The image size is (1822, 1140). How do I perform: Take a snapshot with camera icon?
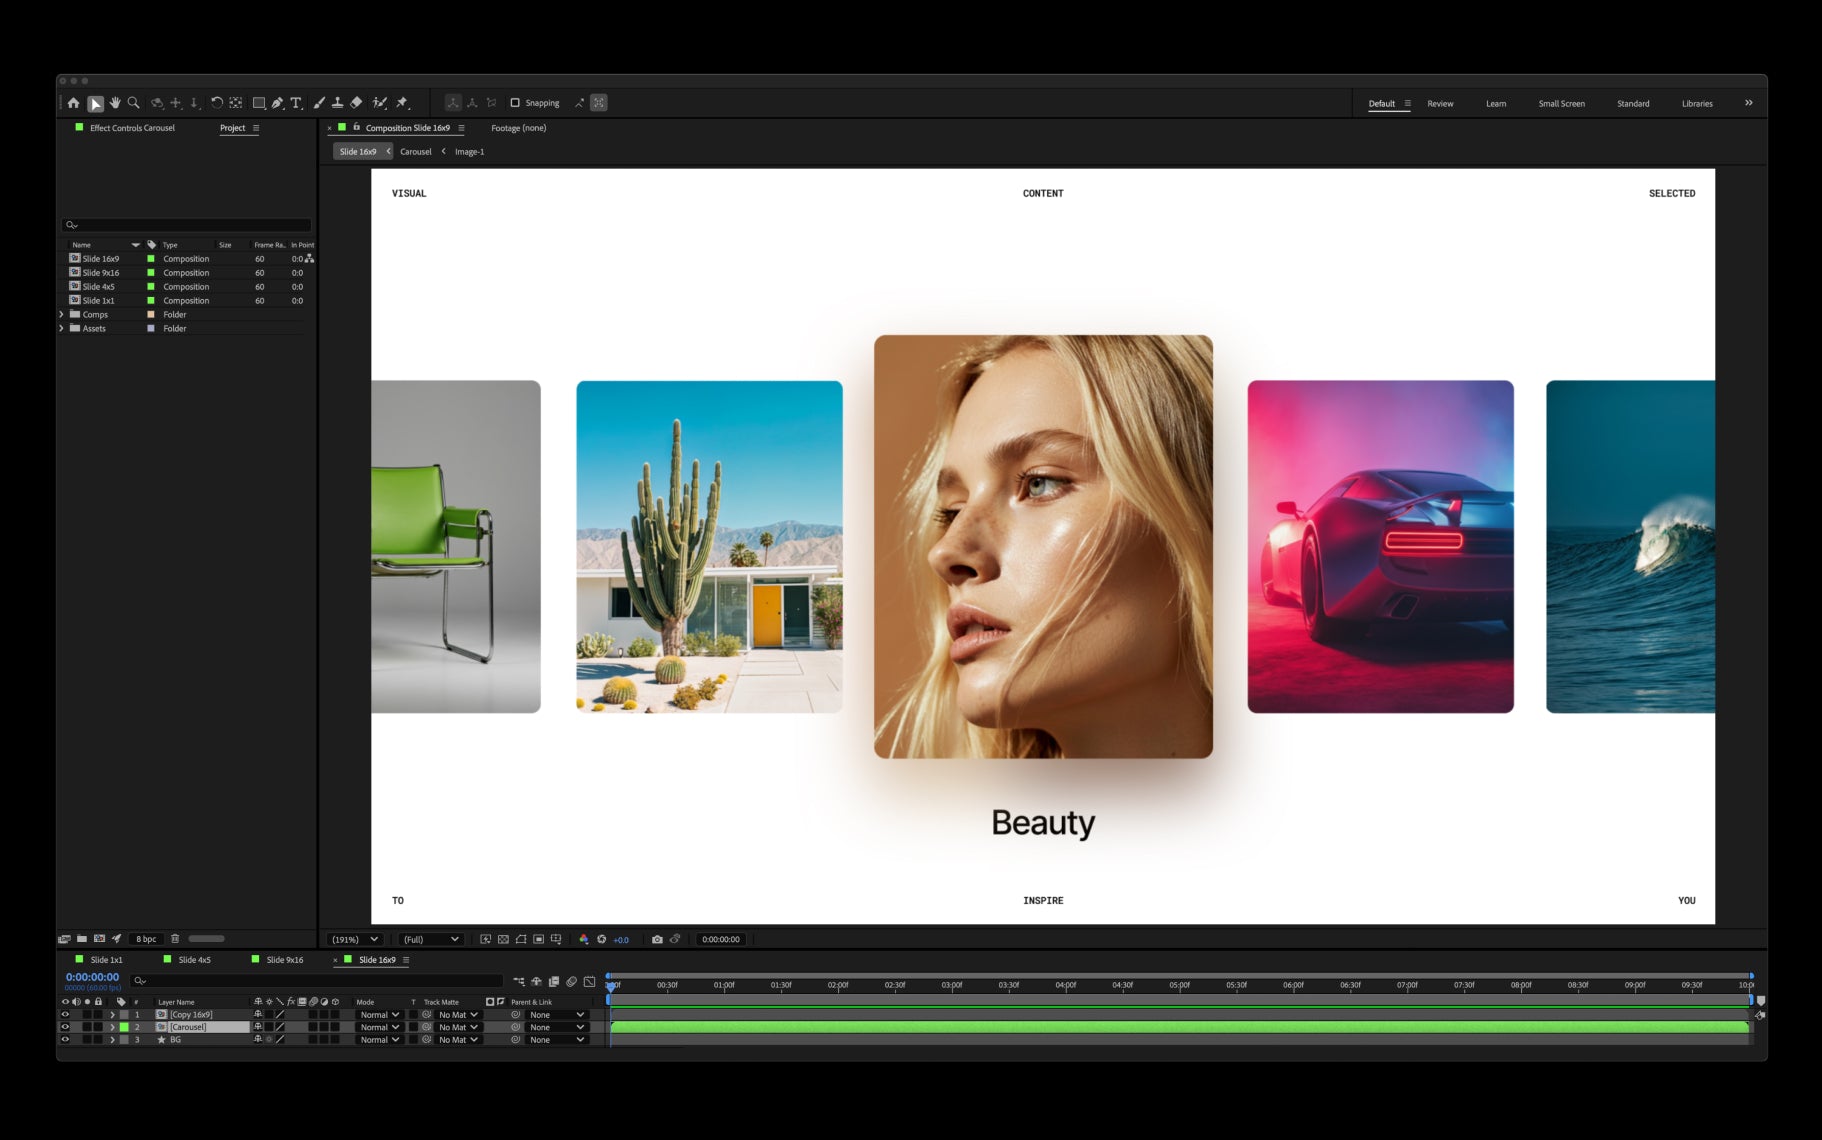(657, 939)
